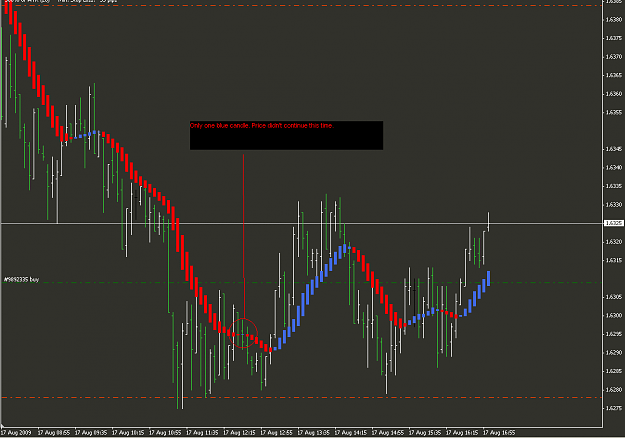Click the '17 Aug 14:15' time axis label
Screen dimensions: 625x438
(350, 433)
